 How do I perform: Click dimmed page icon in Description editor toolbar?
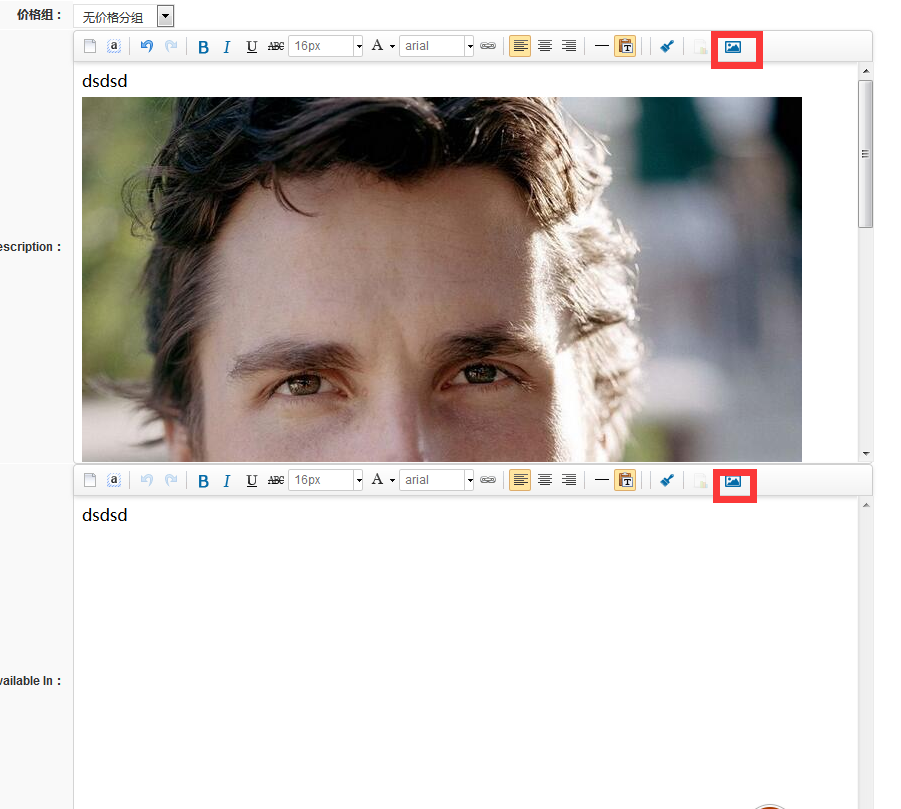coord(700,47)
